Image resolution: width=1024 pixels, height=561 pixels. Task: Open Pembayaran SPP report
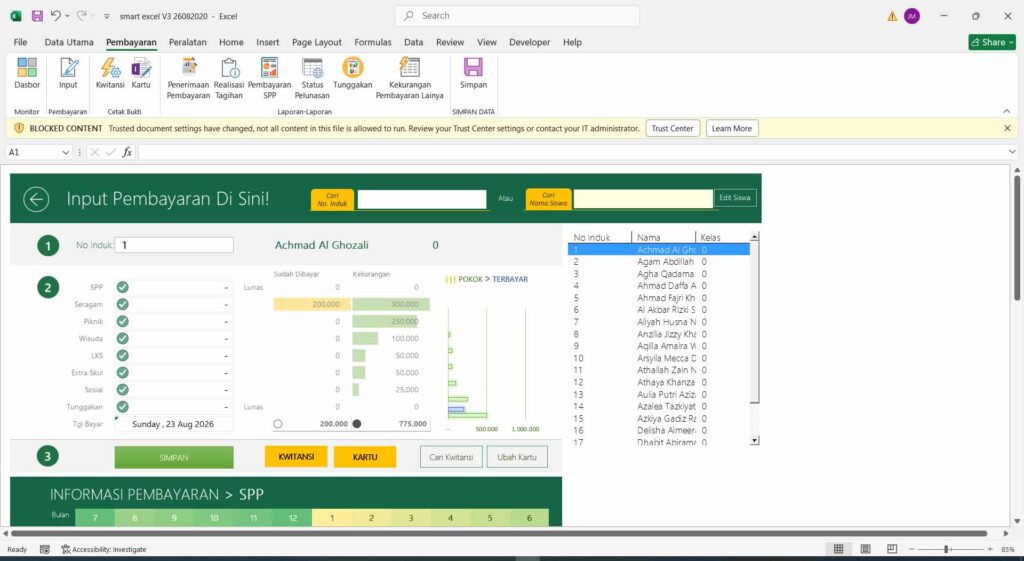269,78
